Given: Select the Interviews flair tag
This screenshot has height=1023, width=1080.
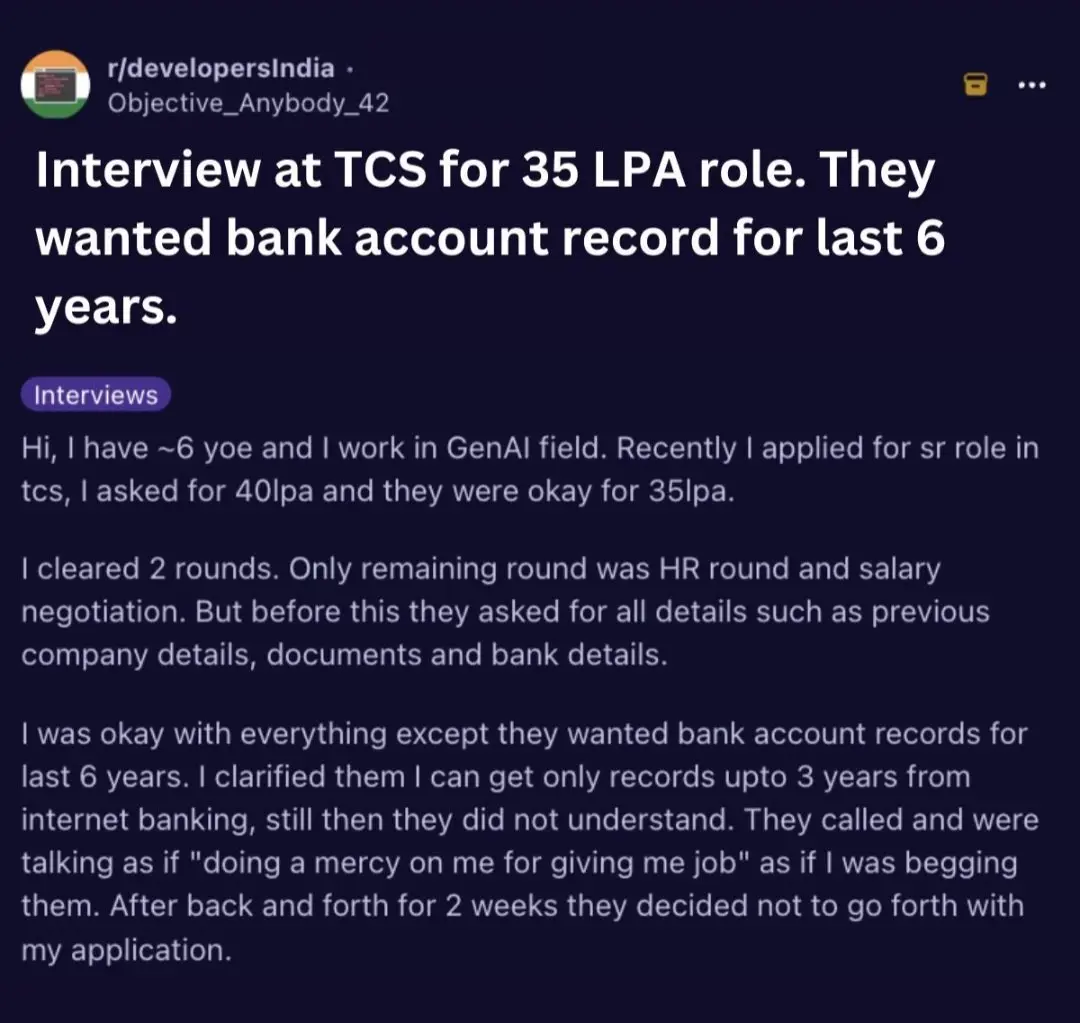Looking at the screenshot, I should [x=96, y=395].
